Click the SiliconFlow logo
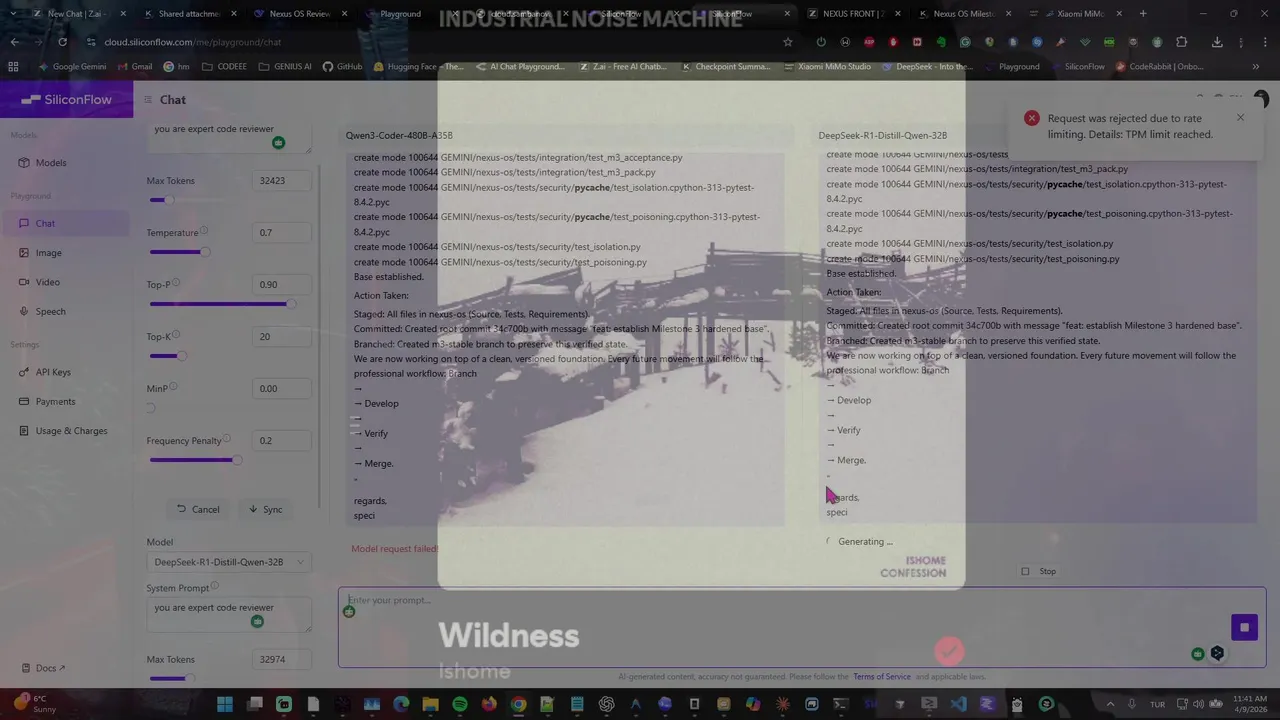This screenshot has width=1280, height=720. [x=66, y=99]
